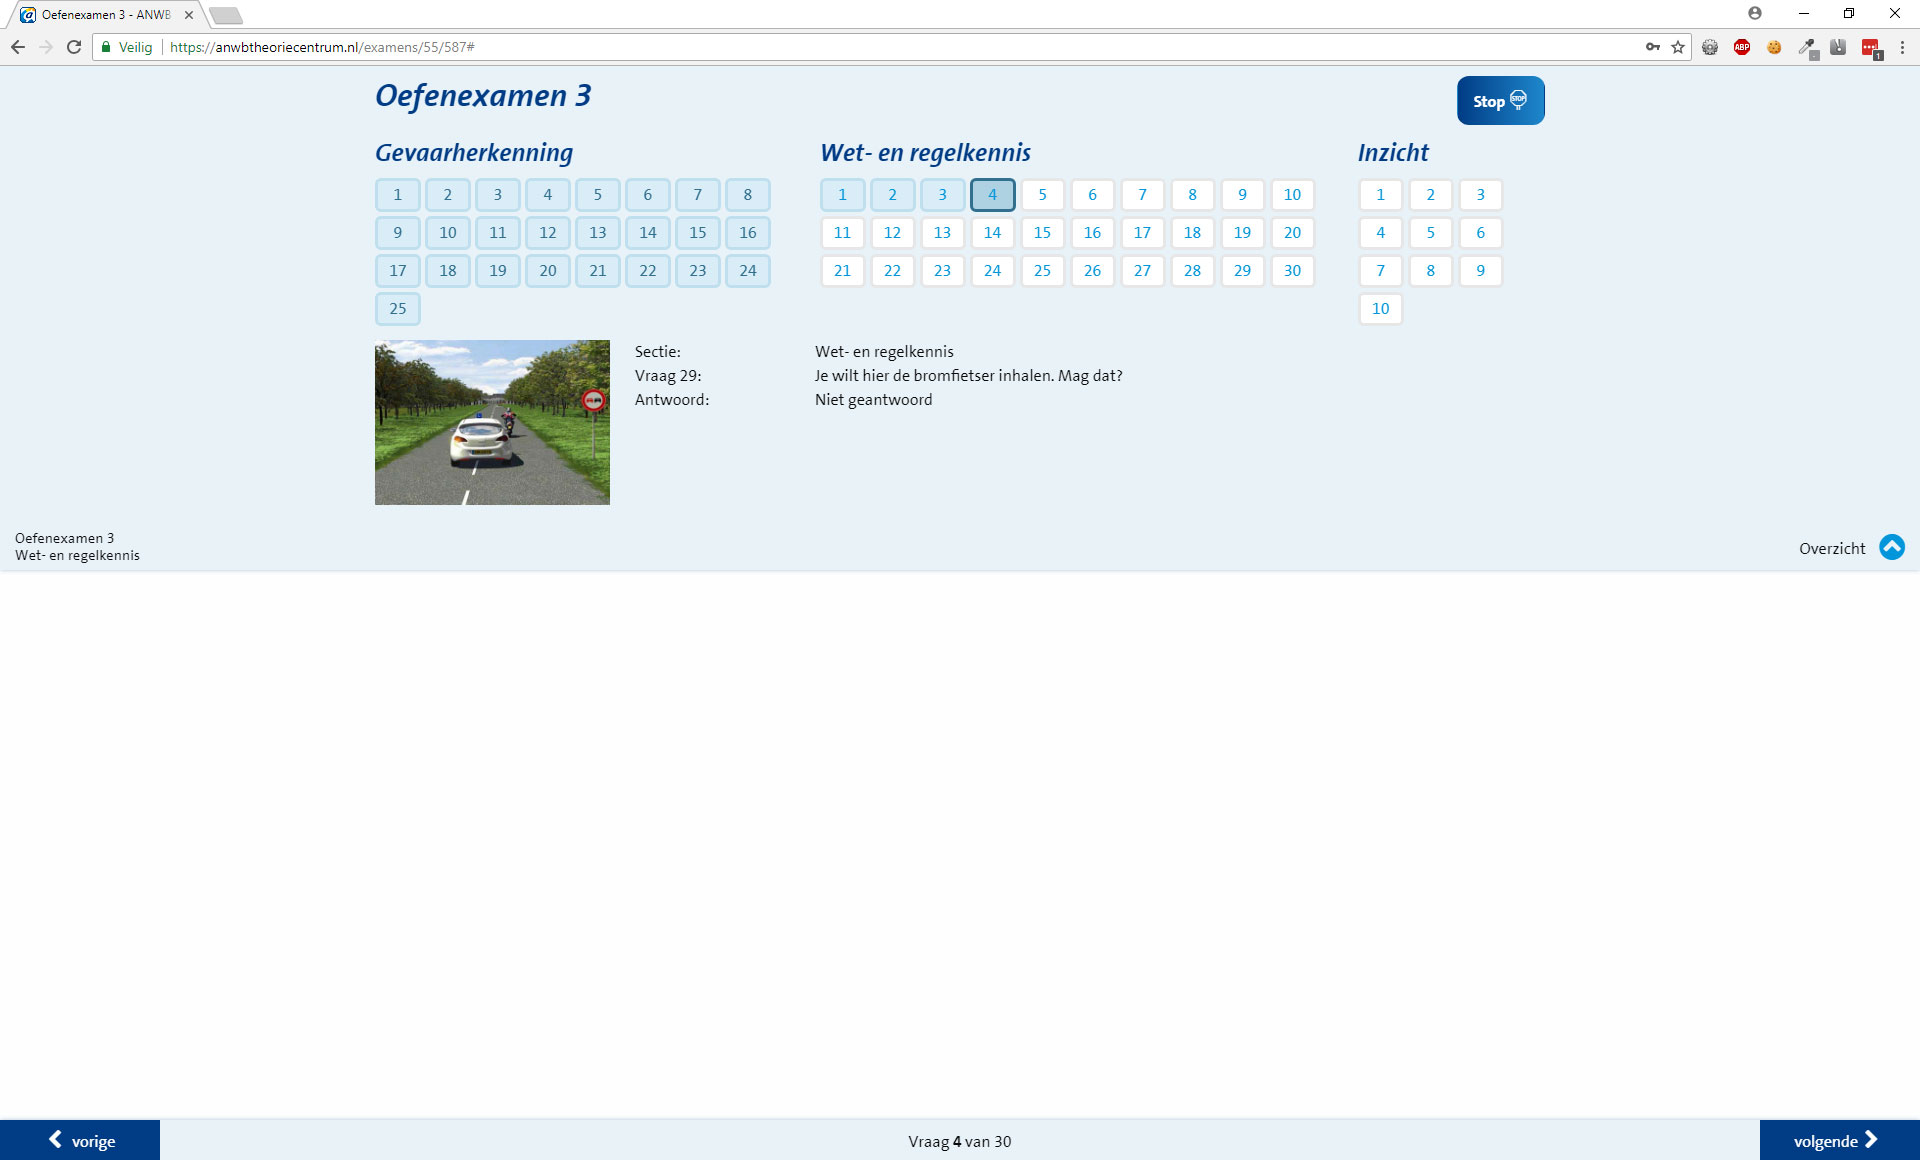Viewport: 1920px width, 1160px height.
Task: Open the cookie extension icon
Action: tap(1774, 47)
